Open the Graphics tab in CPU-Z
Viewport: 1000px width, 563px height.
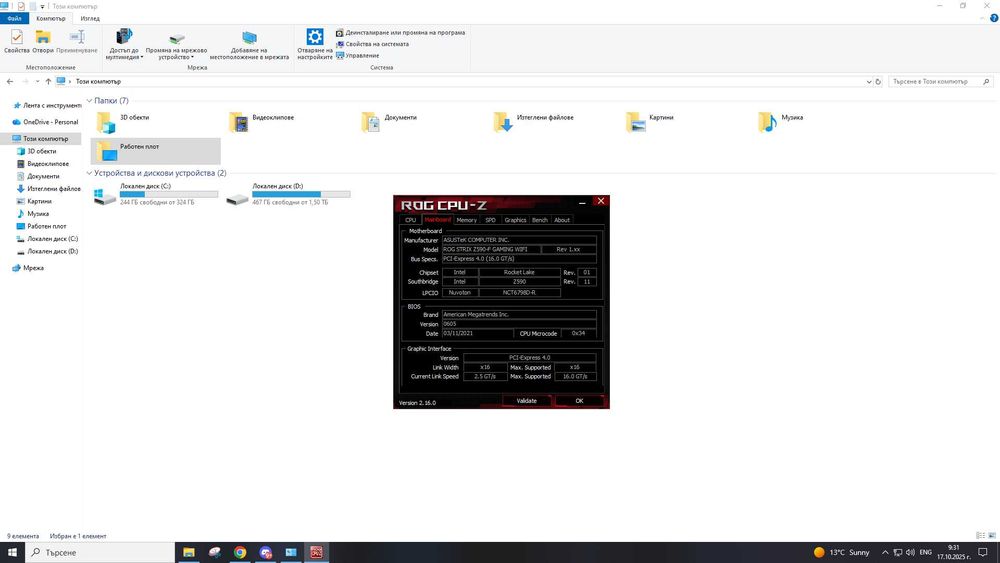(x=515, y=220)
